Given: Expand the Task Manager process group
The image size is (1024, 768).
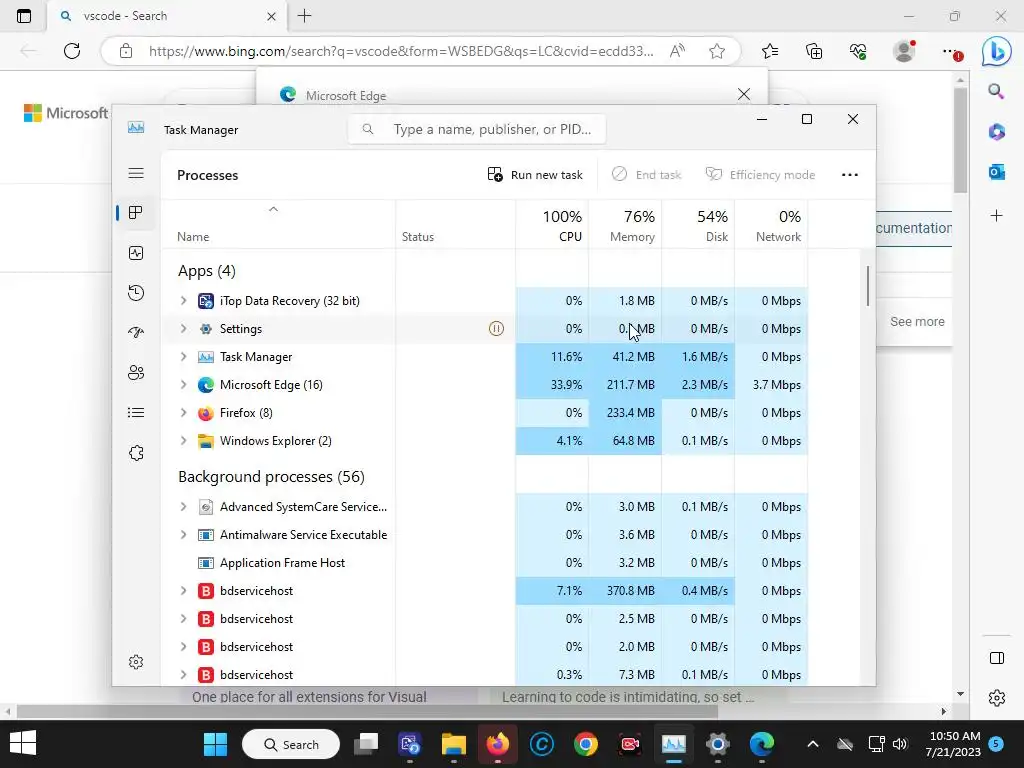Looking at the screenshot, I should coord(184,357).
